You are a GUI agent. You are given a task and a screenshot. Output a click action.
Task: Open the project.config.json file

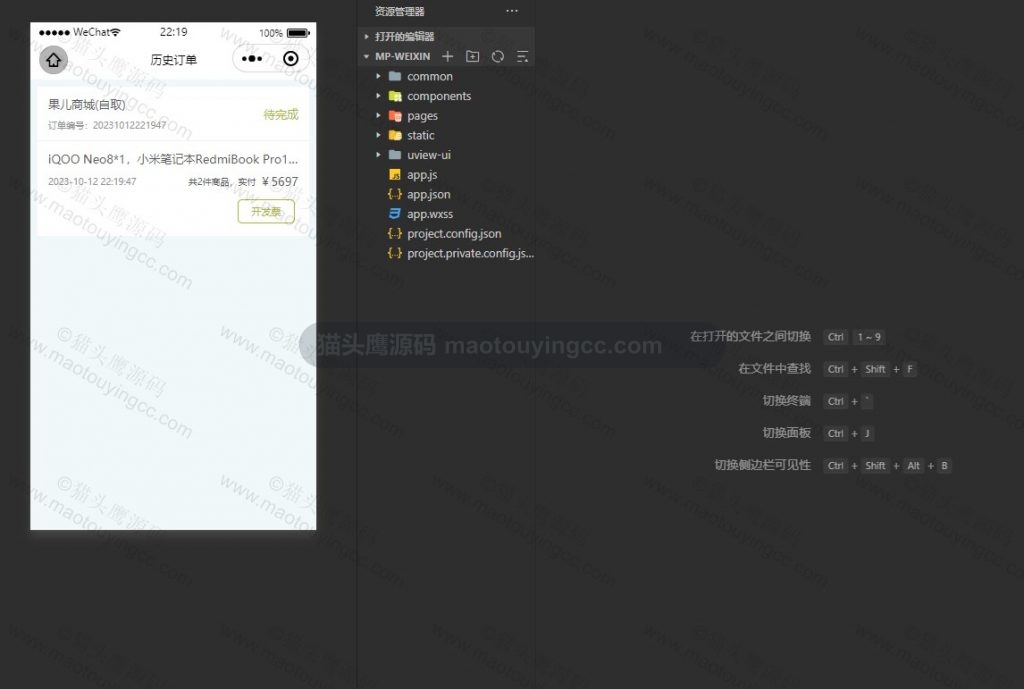(x=454, y=233)
